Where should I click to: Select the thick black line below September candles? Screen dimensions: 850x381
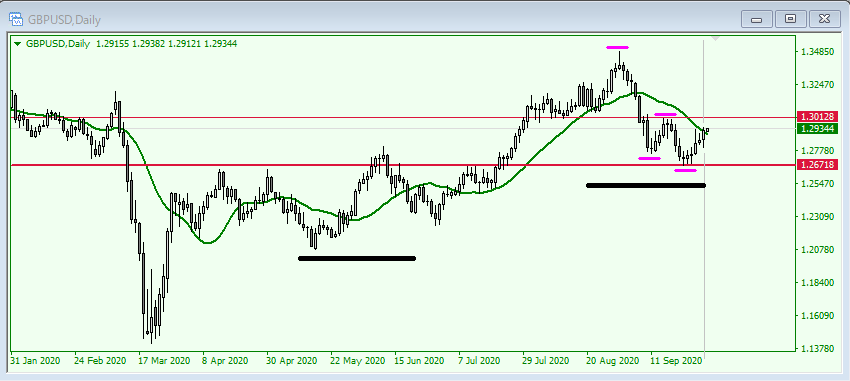pos(646,185)
